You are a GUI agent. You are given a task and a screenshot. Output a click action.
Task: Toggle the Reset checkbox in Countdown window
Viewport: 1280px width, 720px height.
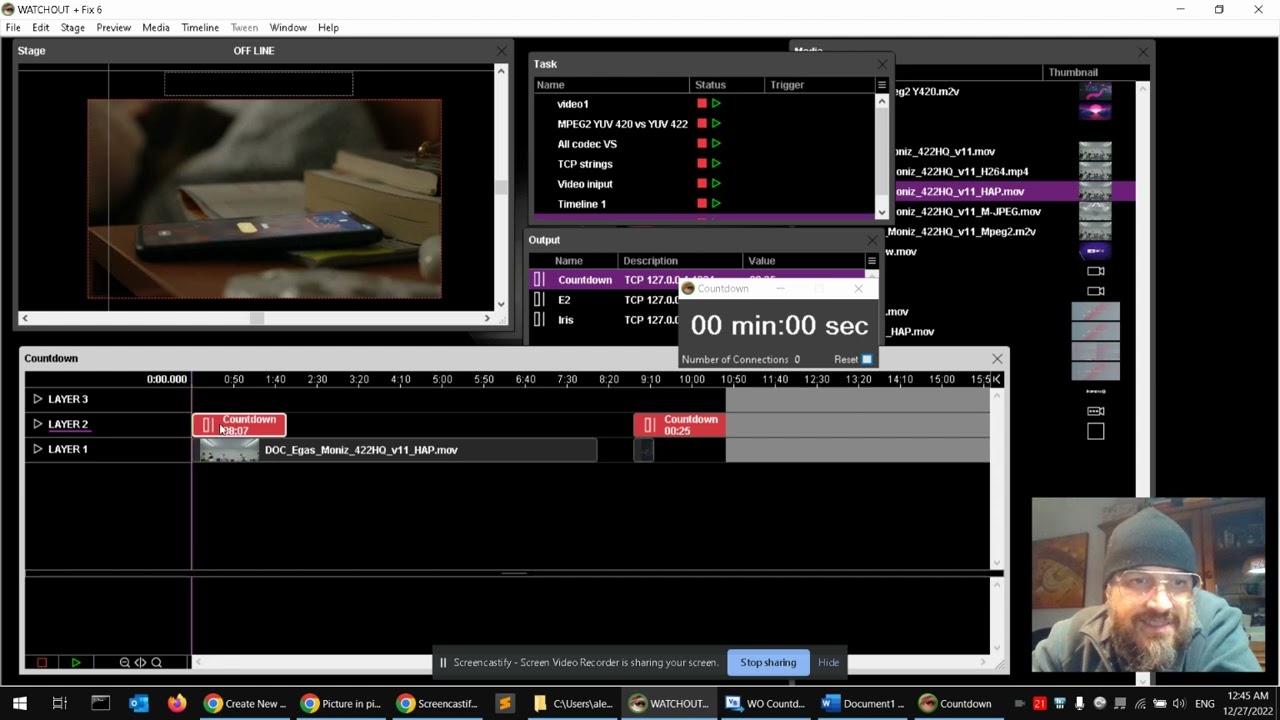click(867, 360)
